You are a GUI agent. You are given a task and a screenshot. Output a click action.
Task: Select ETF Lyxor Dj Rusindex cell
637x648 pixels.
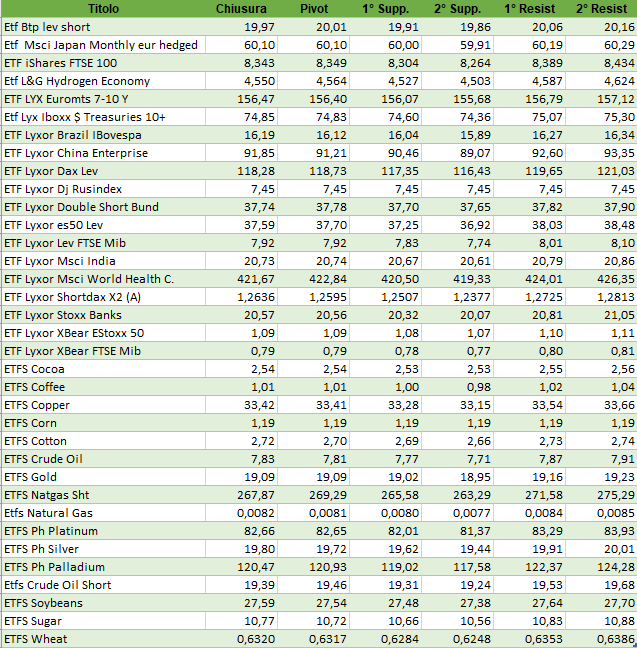tap(103, 189)
